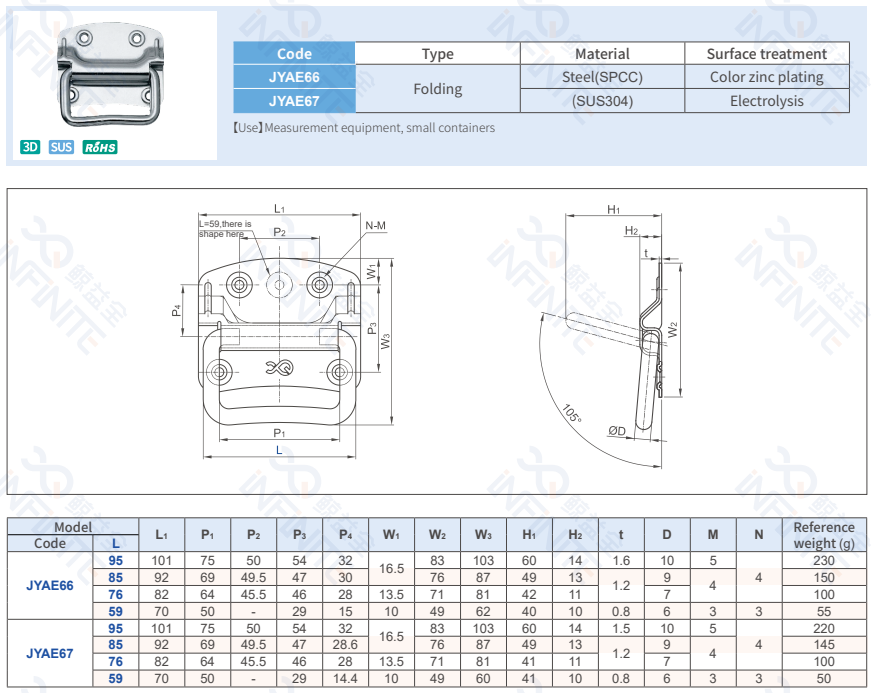Click the Surface treatment column header
Image resolution: width=872 pixels, height=693 pixels.
click(766, 54)
